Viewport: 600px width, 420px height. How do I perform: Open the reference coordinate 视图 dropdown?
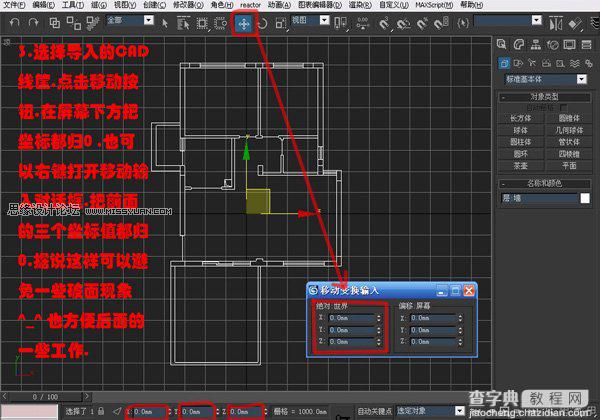click(x=310, y=20)
